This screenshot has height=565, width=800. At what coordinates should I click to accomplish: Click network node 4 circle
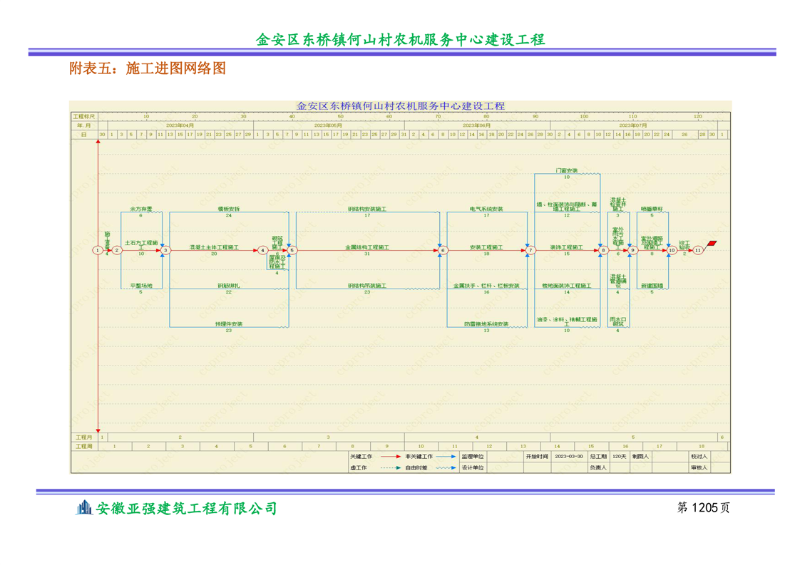[x=262, y=250]
